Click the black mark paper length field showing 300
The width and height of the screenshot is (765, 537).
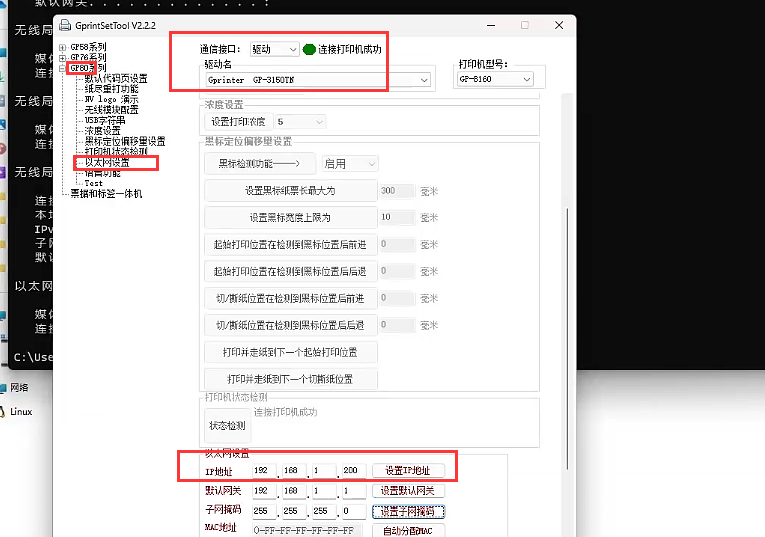pyautogui.click(x=397, y=191)
